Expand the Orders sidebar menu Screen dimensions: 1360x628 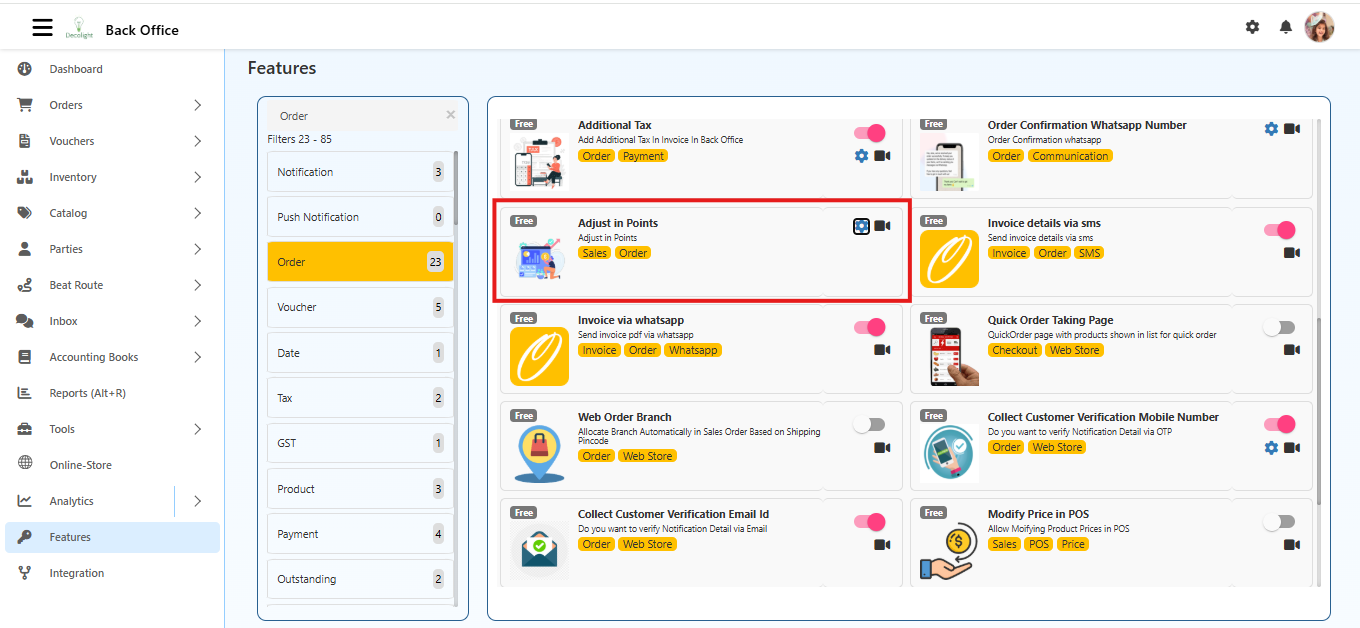(197, 105)
